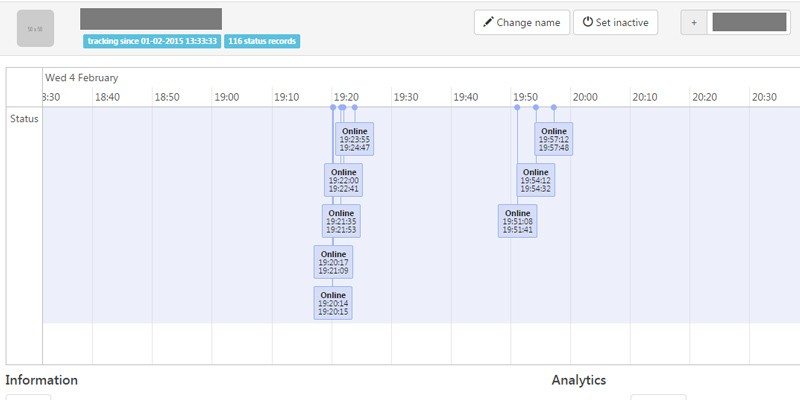The width and height of the screenshot is (800, 400).
Task: Select Online event 19:22:00 to 19:22:41
Action: tap(343, 180)
